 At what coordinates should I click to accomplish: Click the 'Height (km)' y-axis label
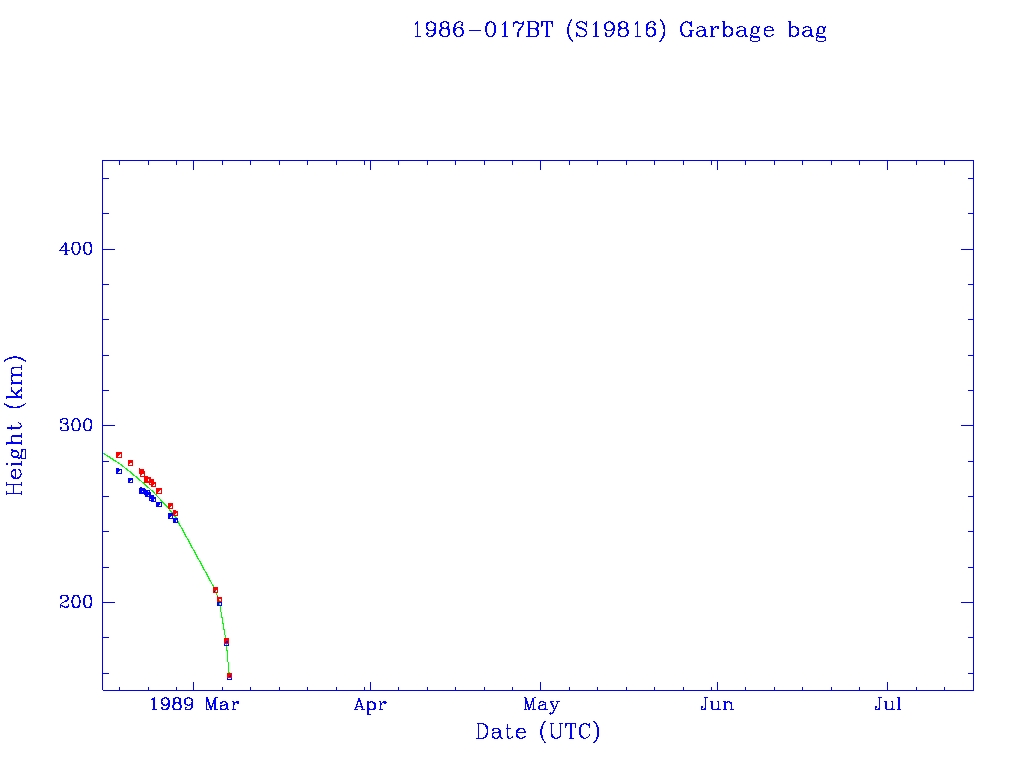click(x=16, y=425)
